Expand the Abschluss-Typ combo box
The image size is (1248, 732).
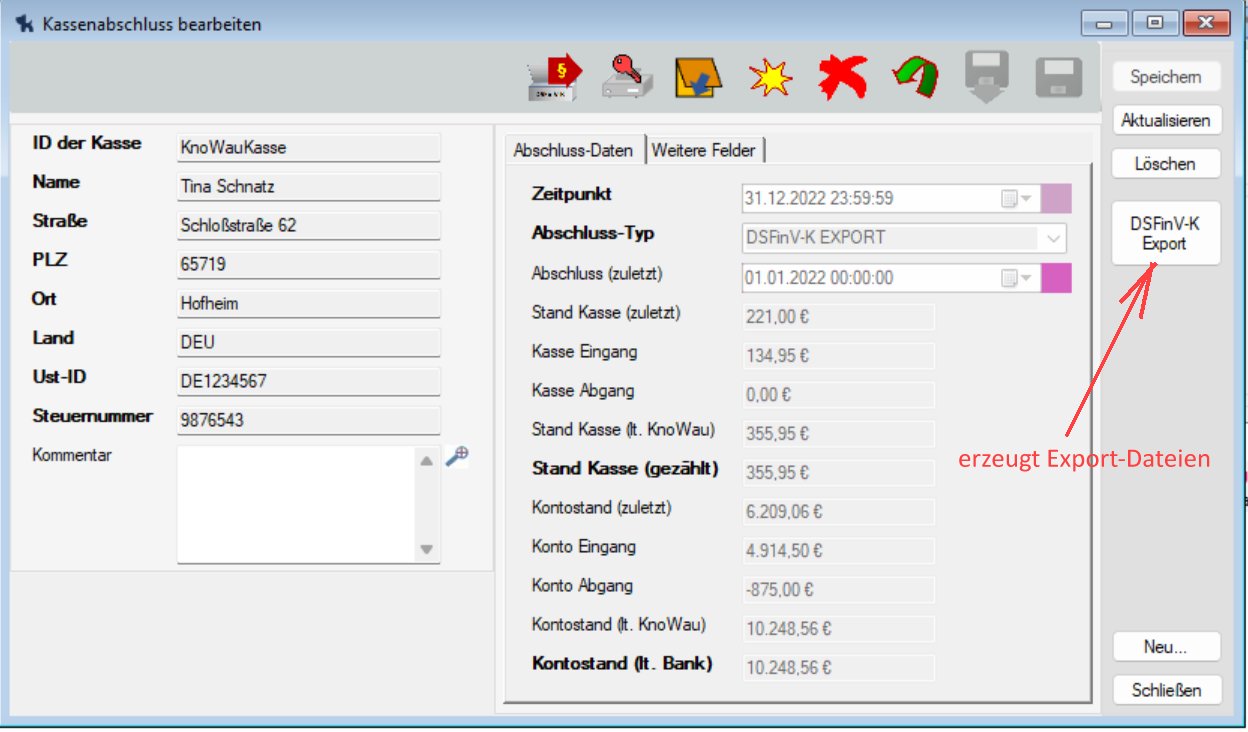[x=1053, y=239]
